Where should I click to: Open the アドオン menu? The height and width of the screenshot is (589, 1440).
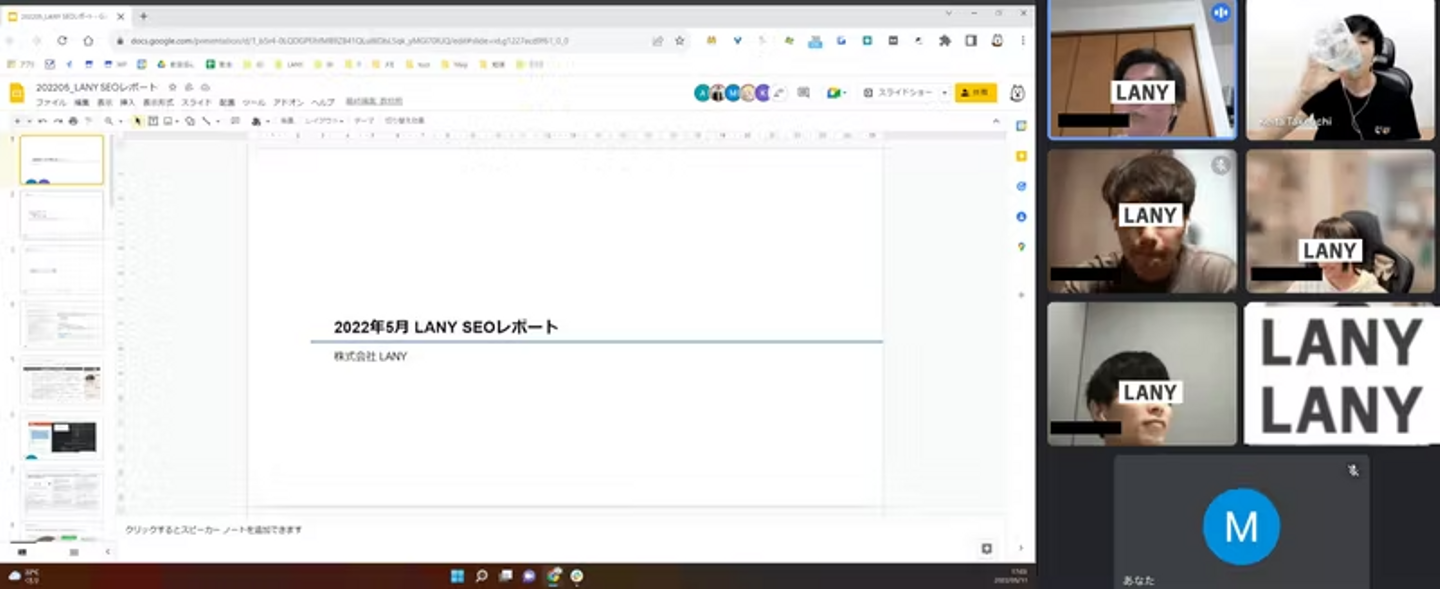[x=289, y=103]
